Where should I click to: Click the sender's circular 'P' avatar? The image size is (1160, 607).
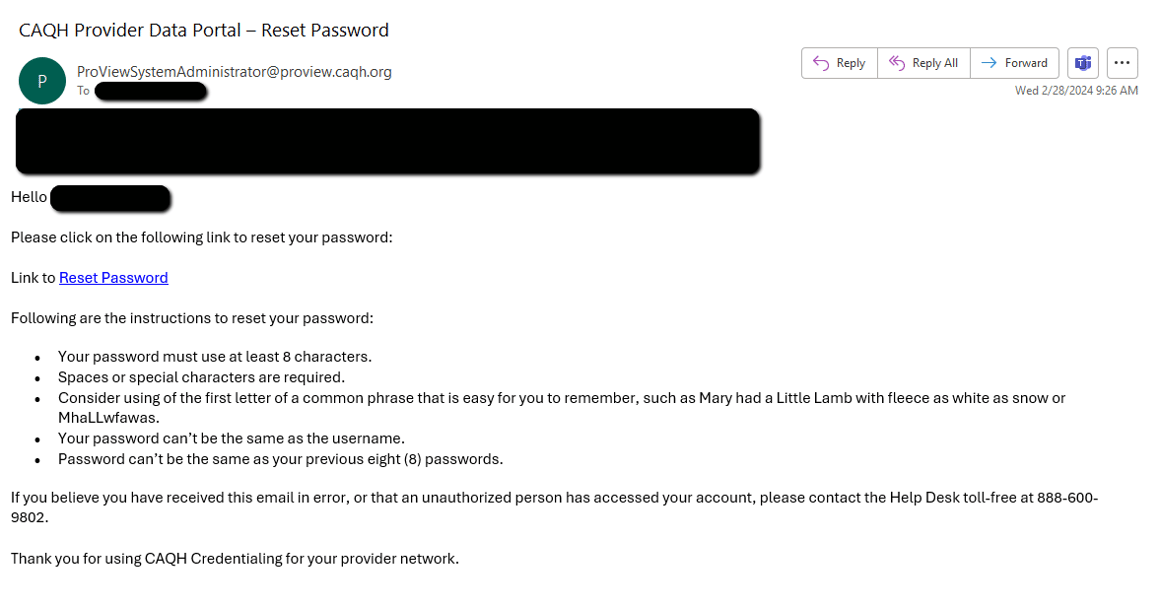pyautogui.click(x=42, y=80)
